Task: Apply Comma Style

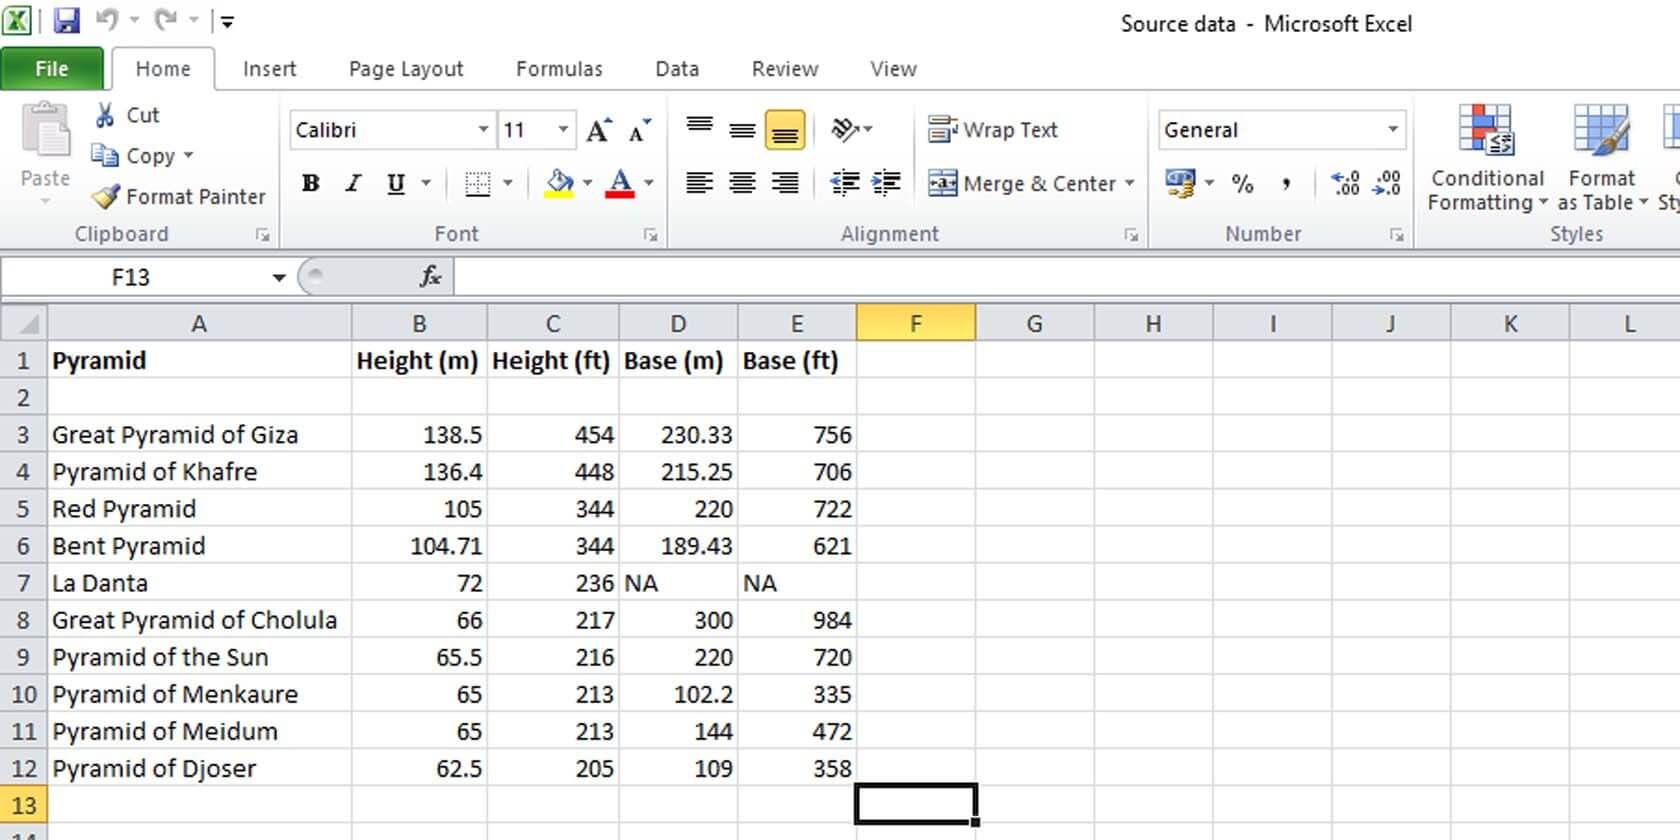Action: 1285,183
